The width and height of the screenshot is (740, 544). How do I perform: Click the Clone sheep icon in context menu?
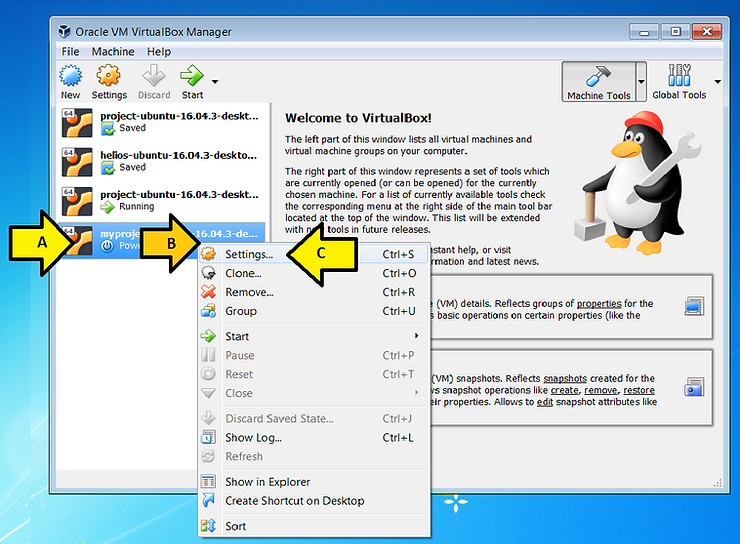pos(209,273)
